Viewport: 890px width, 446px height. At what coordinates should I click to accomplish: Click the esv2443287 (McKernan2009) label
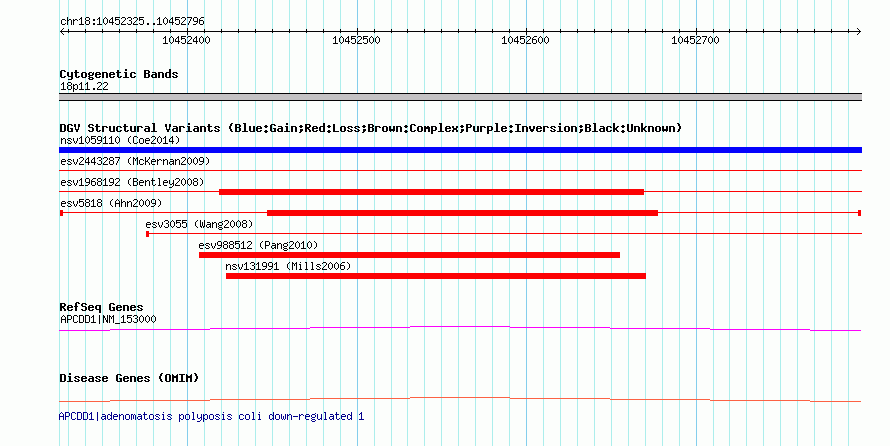(135, 161)
